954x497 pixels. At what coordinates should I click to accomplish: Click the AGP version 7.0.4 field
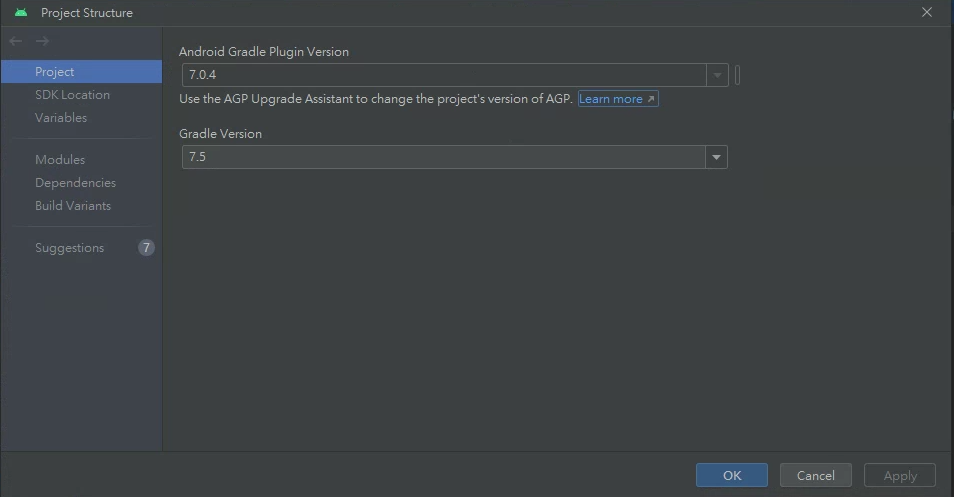[444, 75]
